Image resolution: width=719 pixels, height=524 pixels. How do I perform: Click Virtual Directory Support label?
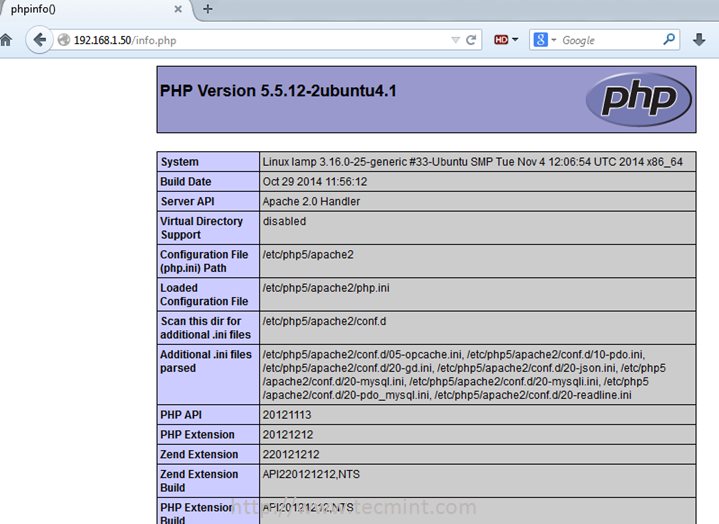pyautogui.click(x=208, y=228)
